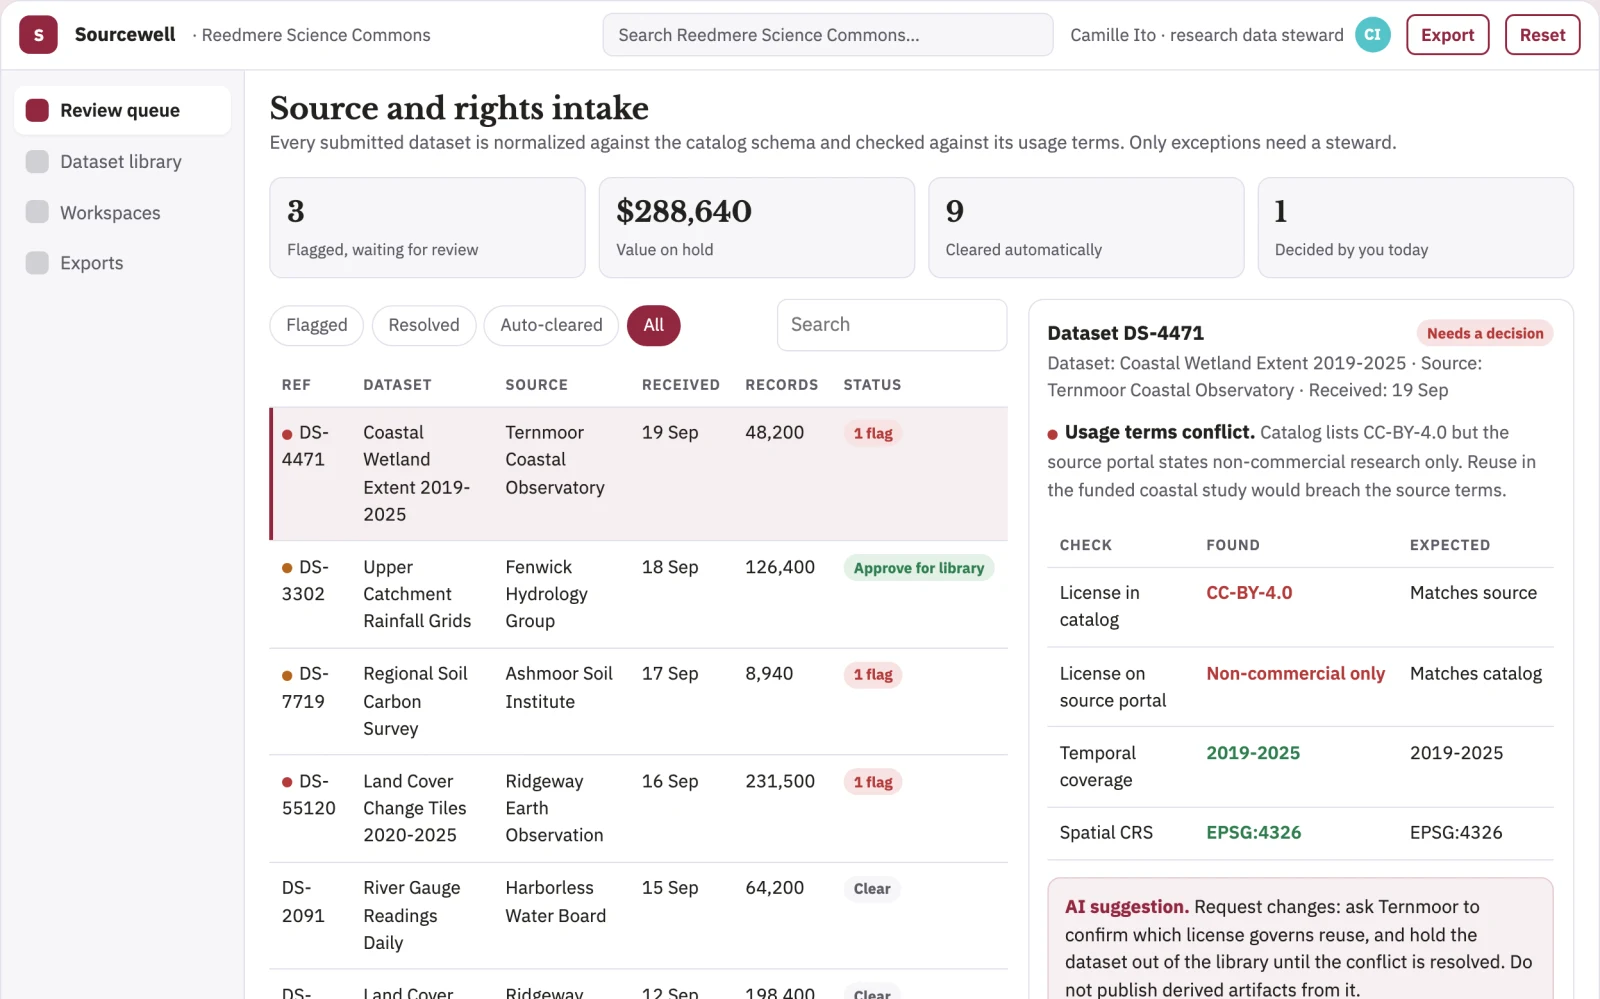
Task: Click the Export button
Action: point(1447,35)
